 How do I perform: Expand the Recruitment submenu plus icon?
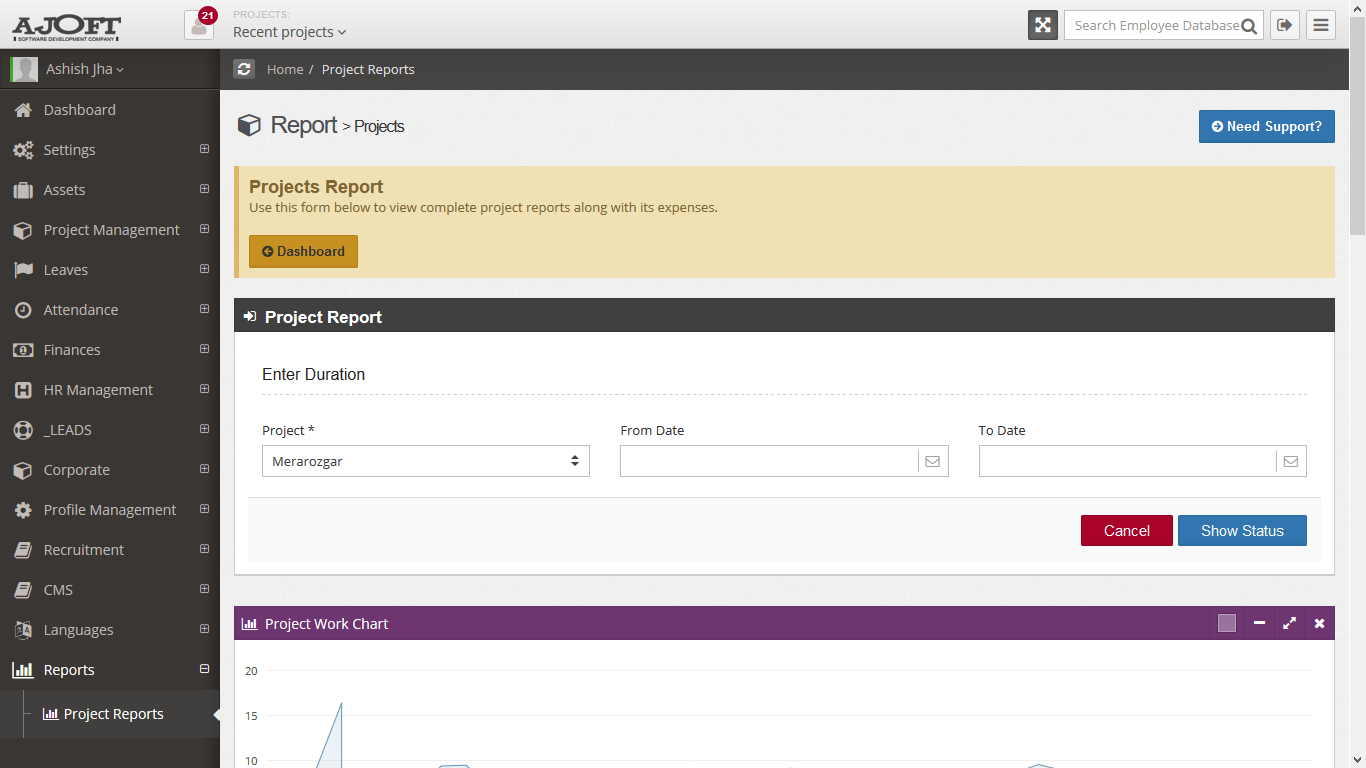[x=204, y=549]
